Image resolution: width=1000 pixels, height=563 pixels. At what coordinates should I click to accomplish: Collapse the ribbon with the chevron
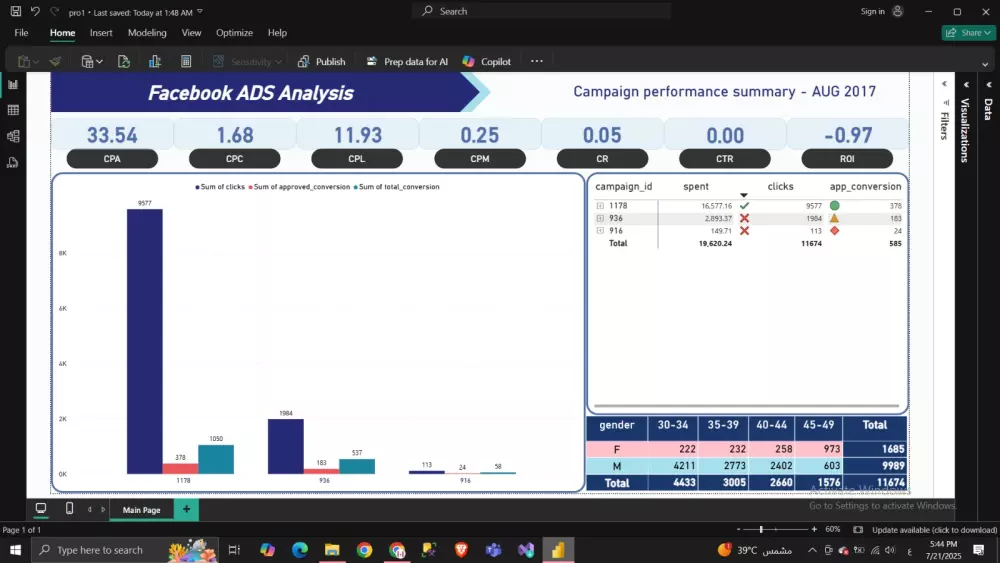click(x=985, y=64)
